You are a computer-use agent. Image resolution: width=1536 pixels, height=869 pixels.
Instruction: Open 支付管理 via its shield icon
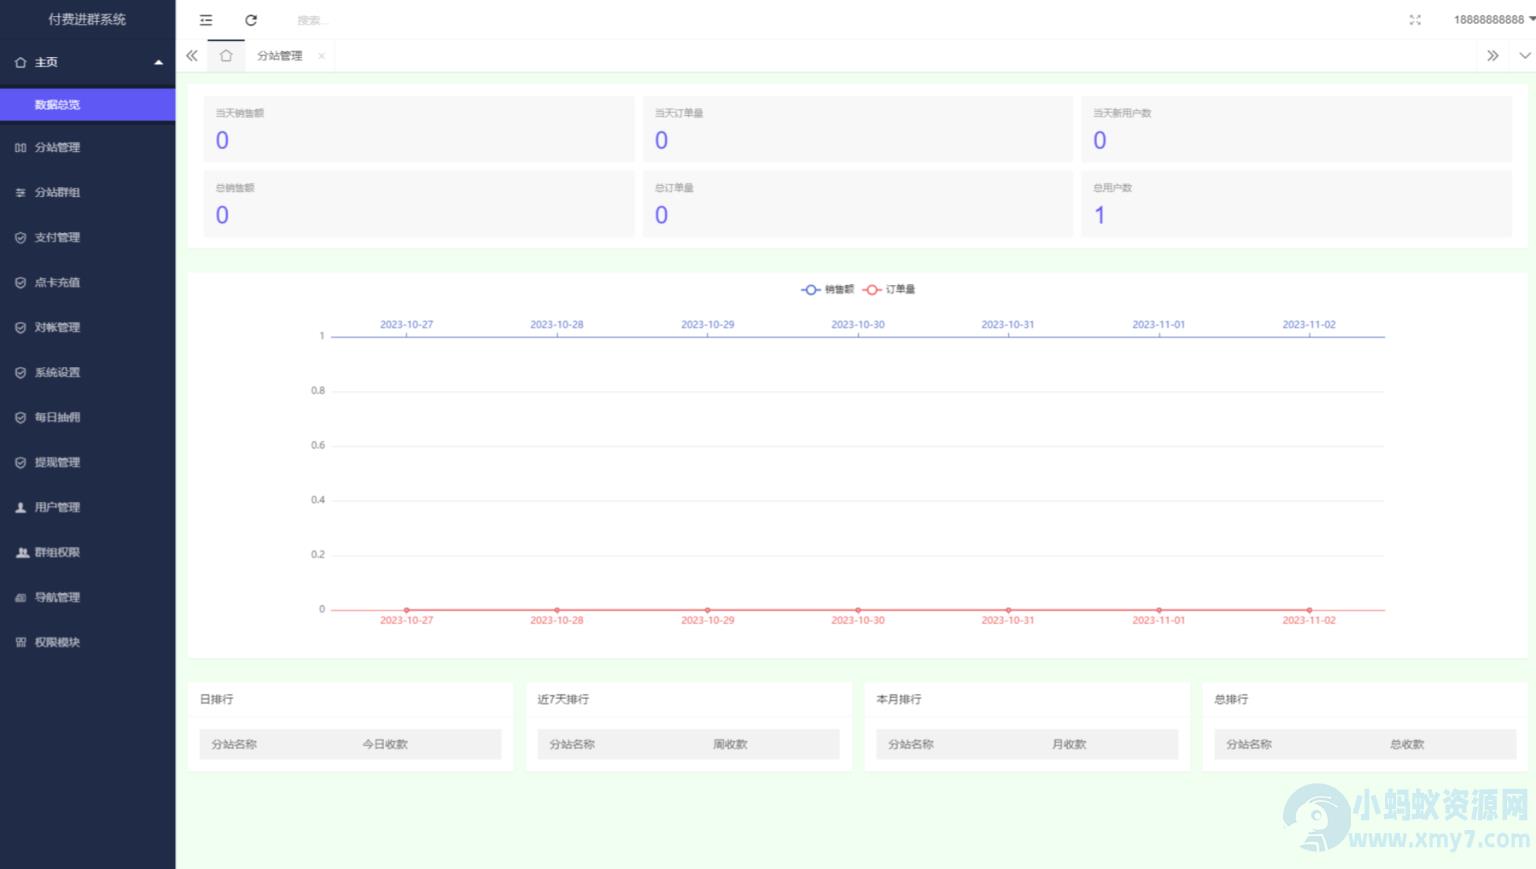pos(20,238)
